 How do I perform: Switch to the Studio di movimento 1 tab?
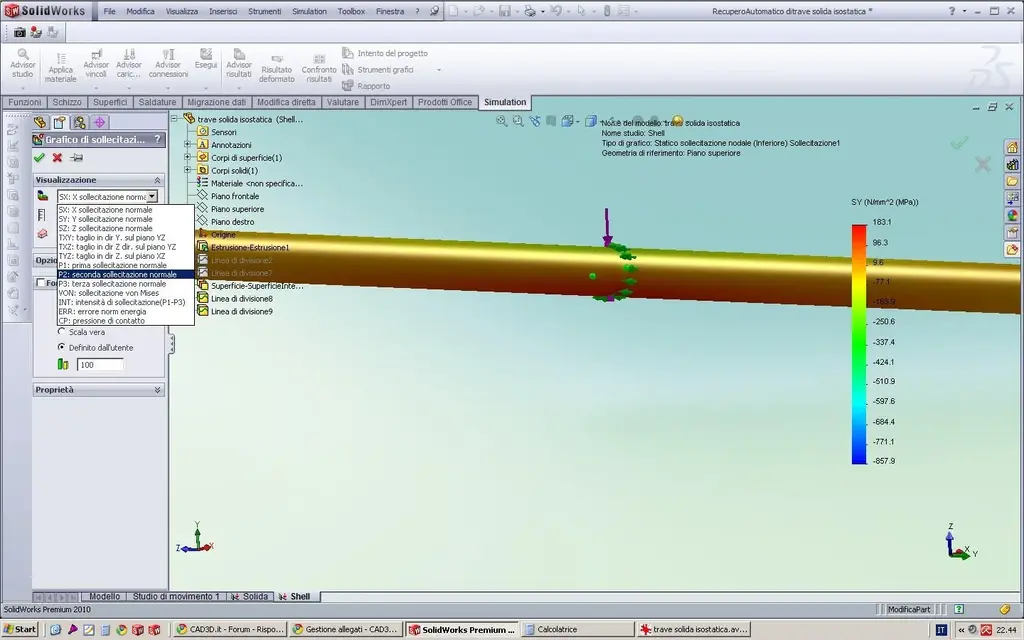click(x=176, y=596)
